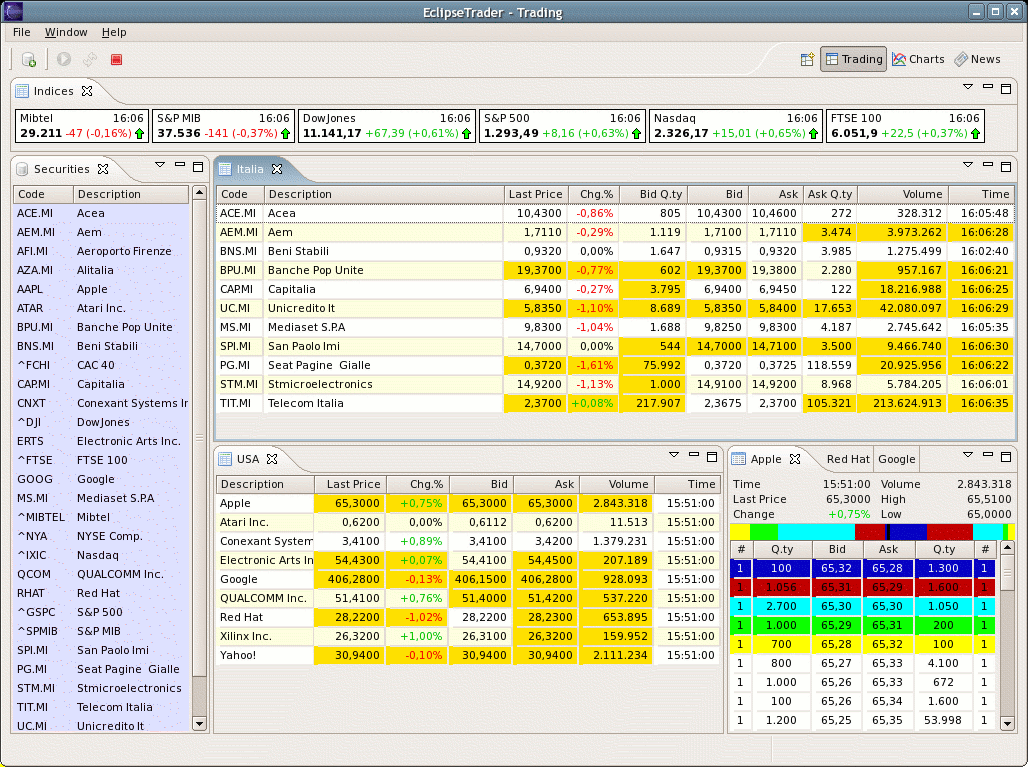Select Google in the Securities list
1028x767 pixels.
pyautogui.click(x=95, y=479)
